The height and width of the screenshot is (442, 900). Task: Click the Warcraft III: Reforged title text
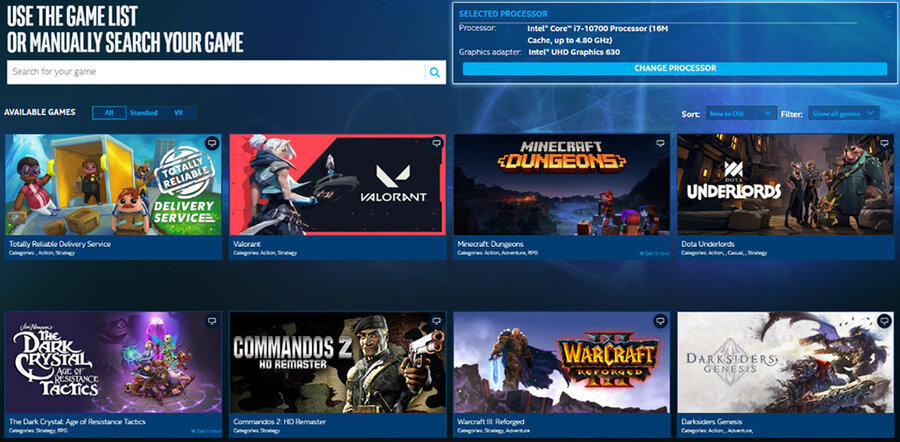(x=491, y=421)
